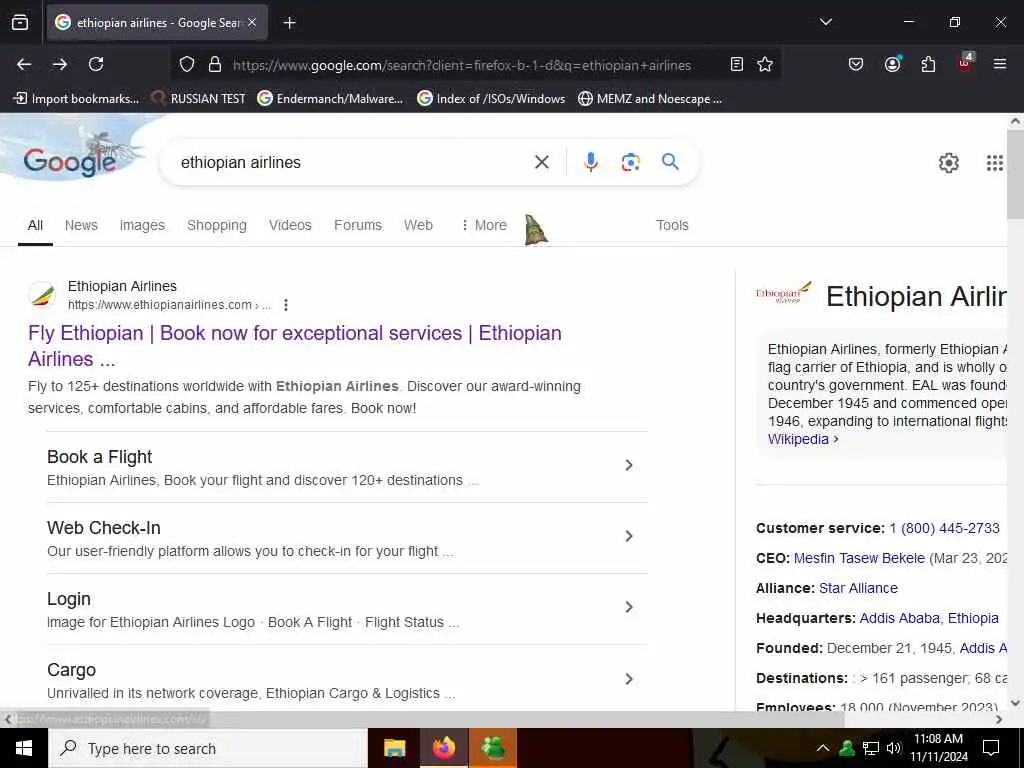The height and width of the screenshot is (768, 1024).
Task: Start voice search with microphone
Action: tap(590, 162)
